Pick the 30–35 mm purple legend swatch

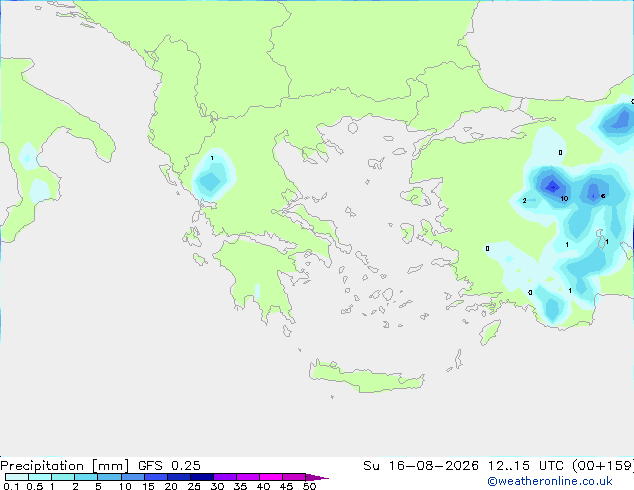(x=225, y=477)
